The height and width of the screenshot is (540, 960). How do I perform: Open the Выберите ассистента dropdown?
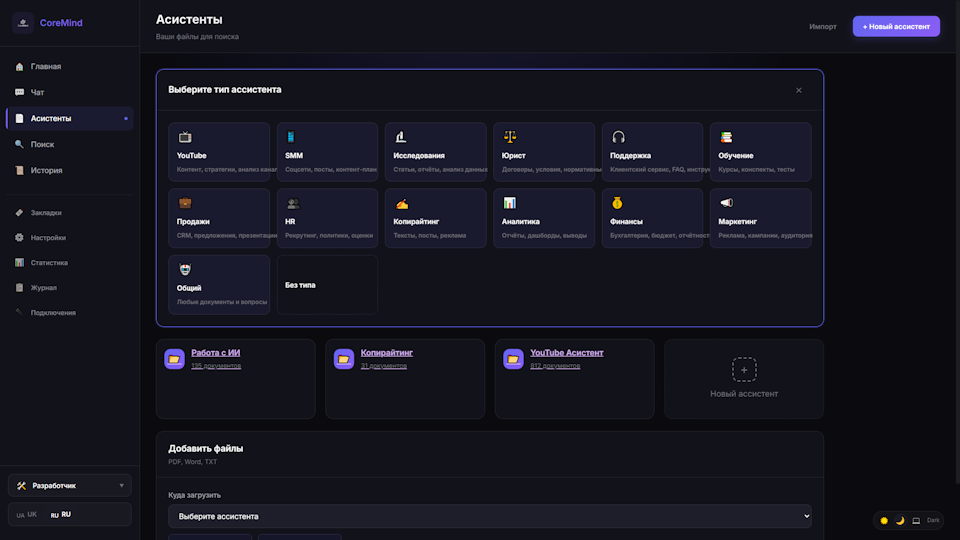[x=489, y=516]
